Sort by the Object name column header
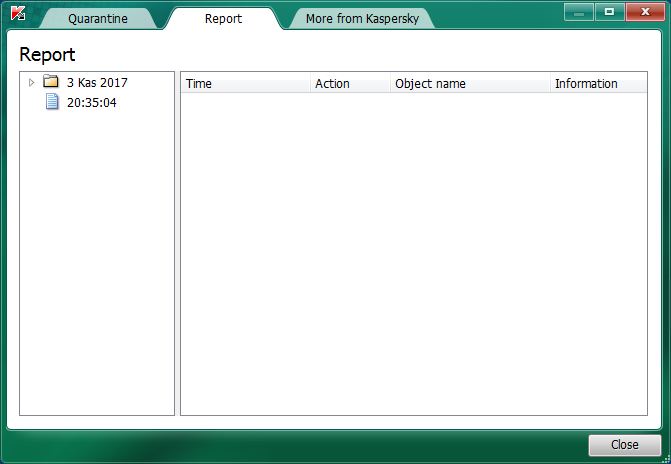The height and width of the screenshot is (464, 671). [470, 83]
